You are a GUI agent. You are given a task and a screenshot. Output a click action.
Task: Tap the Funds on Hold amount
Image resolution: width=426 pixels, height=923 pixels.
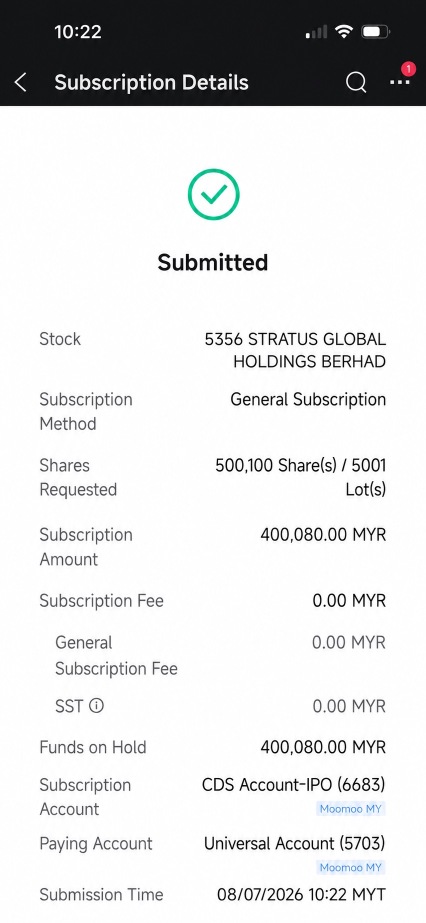[323, 748]
